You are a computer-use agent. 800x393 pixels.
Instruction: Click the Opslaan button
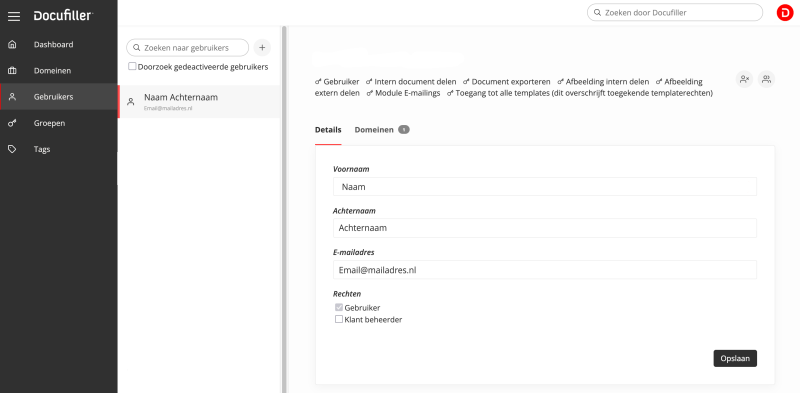coord(735,358)
